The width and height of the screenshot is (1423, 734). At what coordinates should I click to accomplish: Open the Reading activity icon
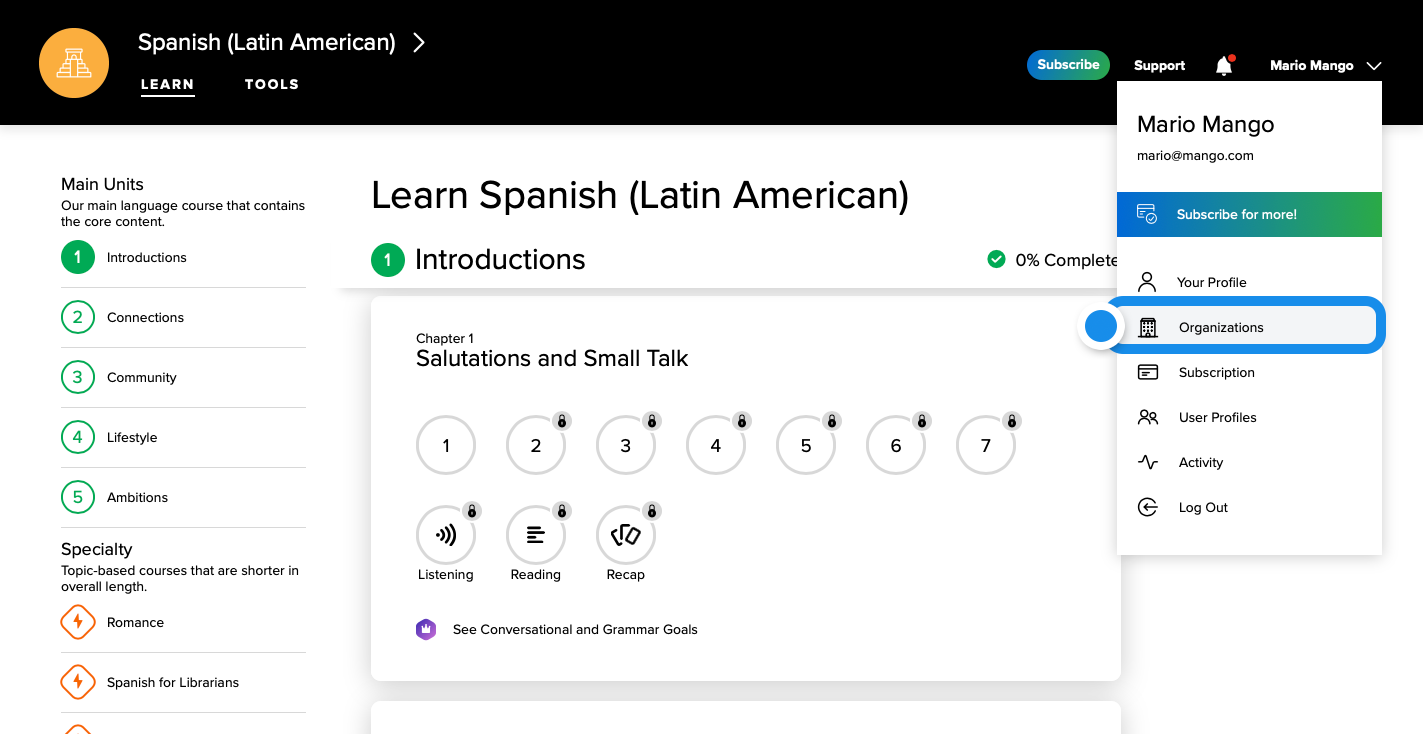(x=536, y=534)
